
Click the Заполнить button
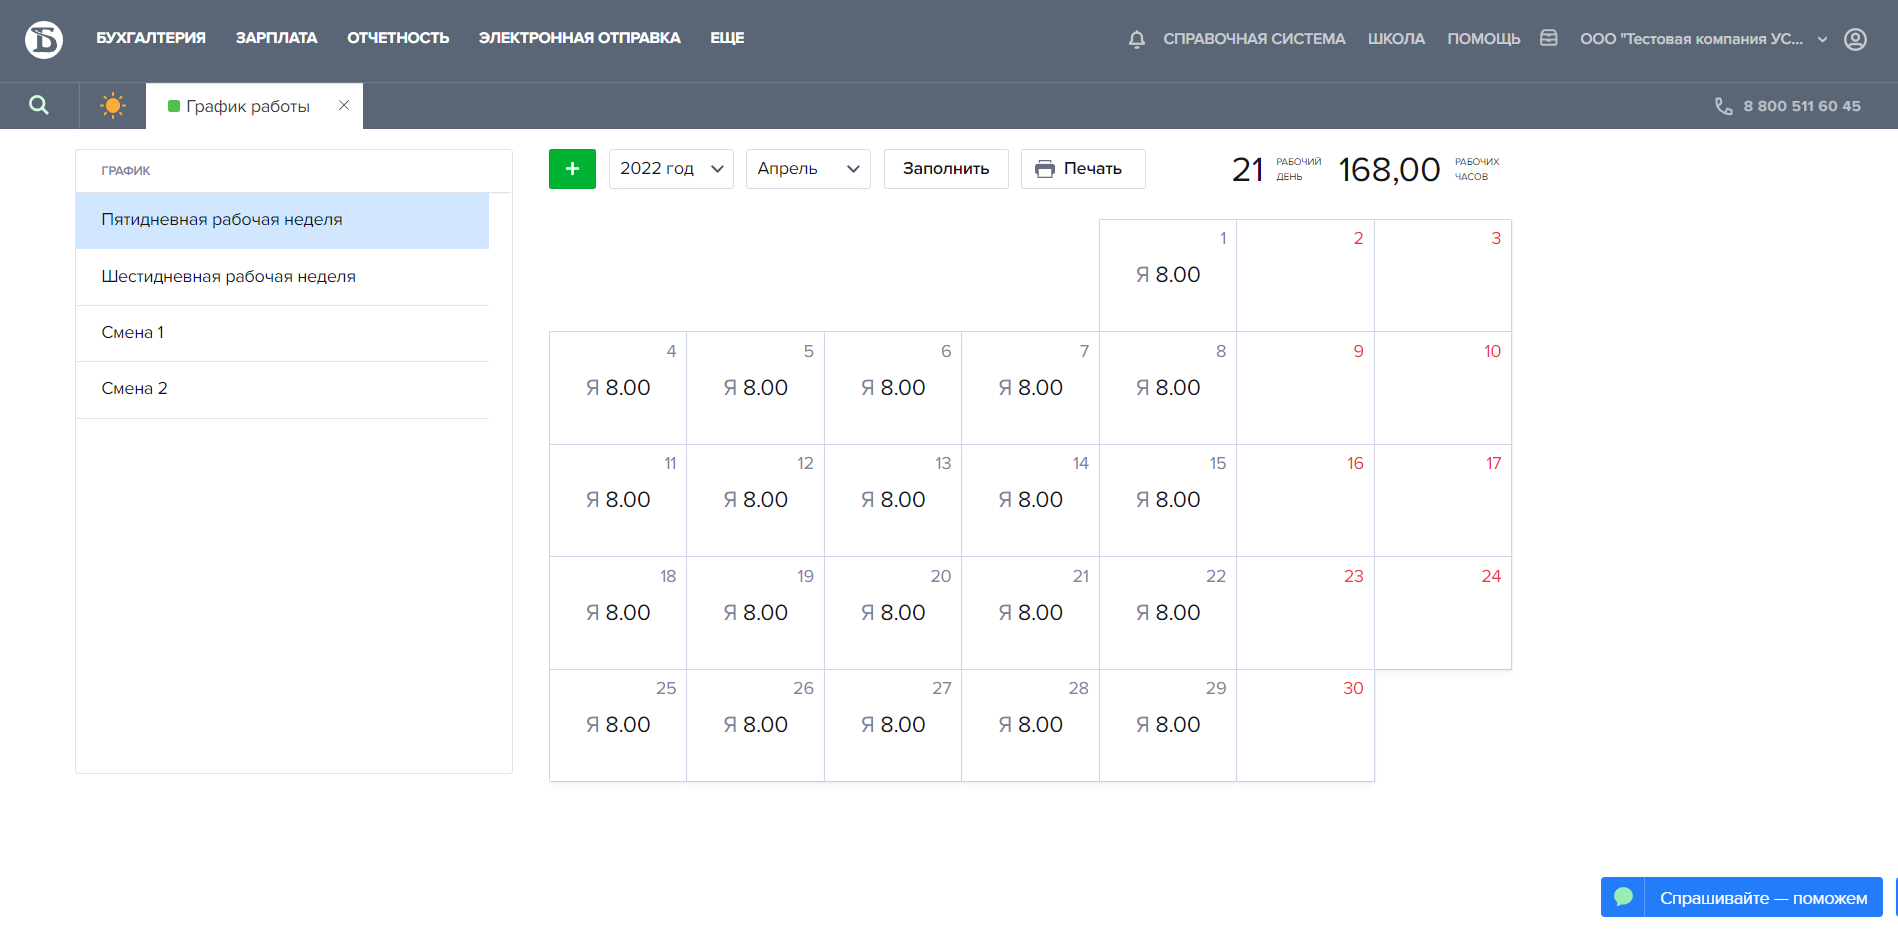(946, 169)
